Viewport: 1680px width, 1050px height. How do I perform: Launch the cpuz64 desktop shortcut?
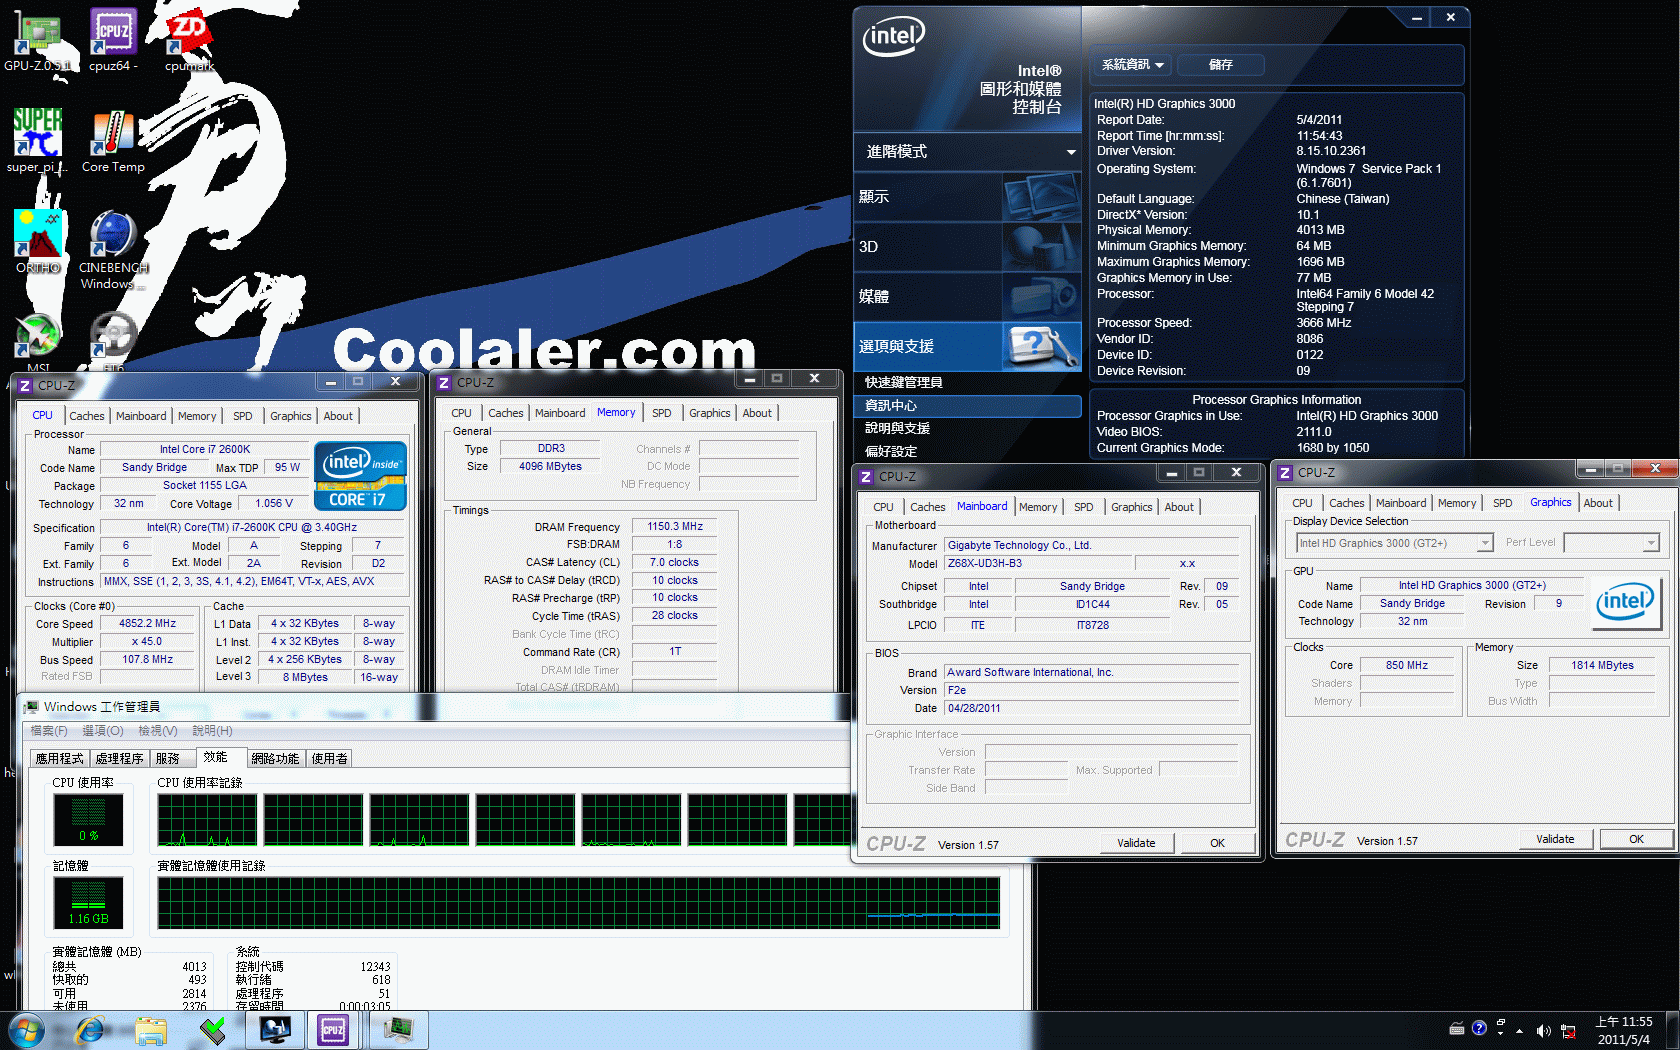[x=113, y=40]
